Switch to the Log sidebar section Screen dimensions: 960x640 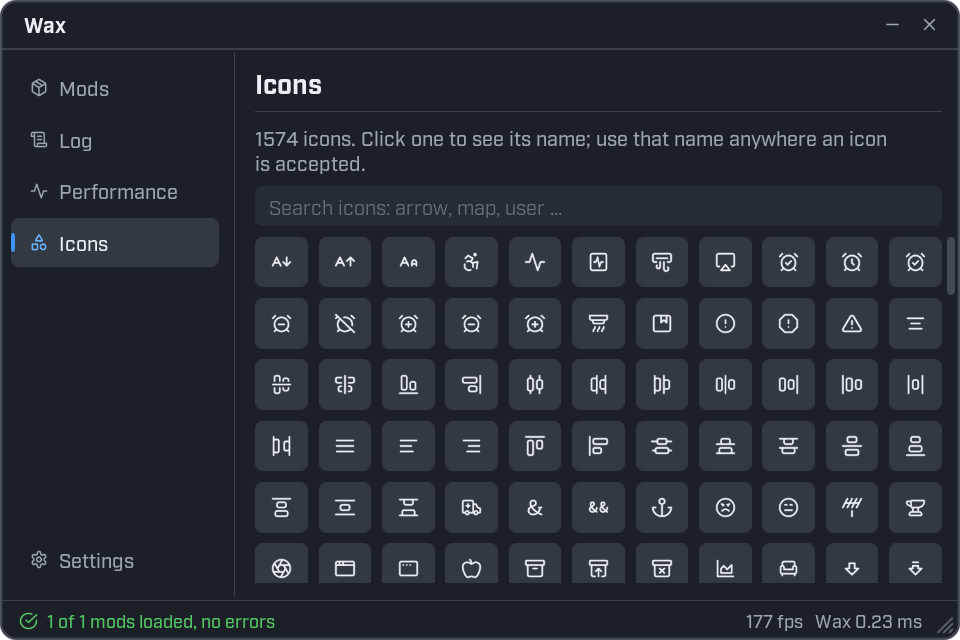pos(114,140)
